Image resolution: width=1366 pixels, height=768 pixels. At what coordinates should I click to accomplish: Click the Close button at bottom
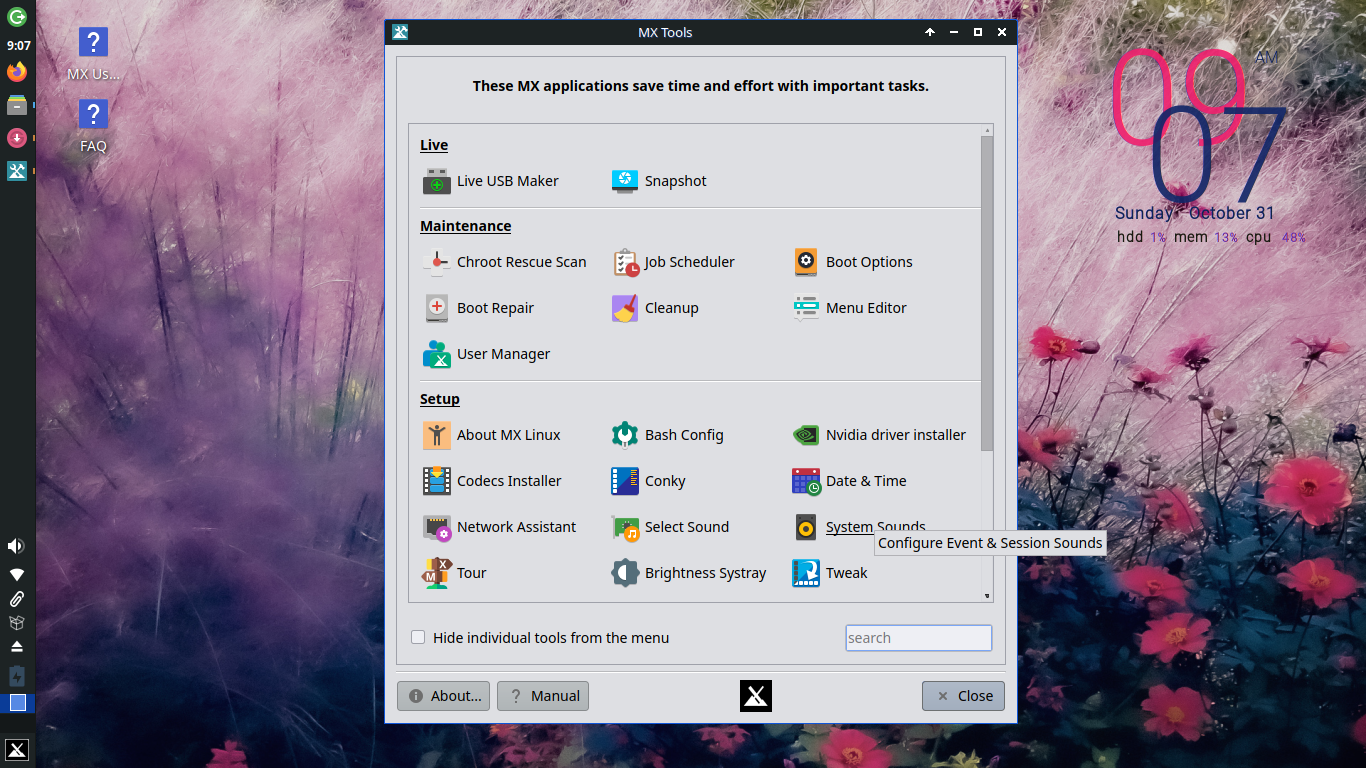click(963, 696)
